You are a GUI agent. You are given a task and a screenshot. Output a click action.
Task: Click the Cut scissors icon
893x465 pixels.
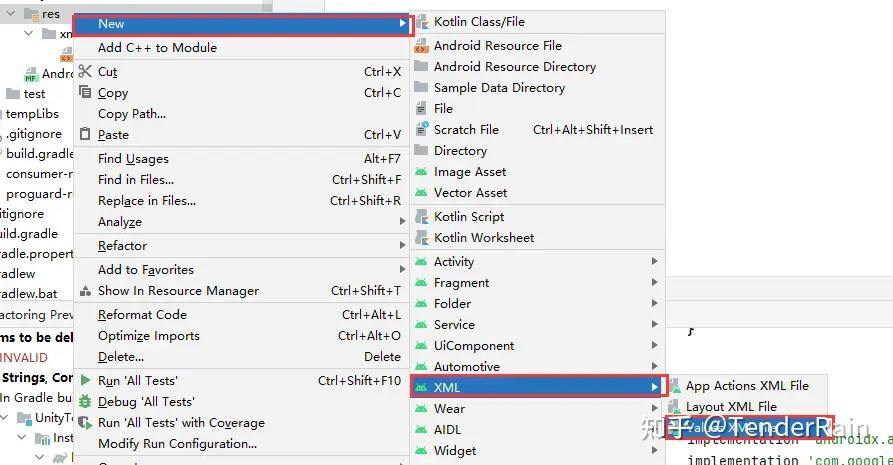coord(84,72)
